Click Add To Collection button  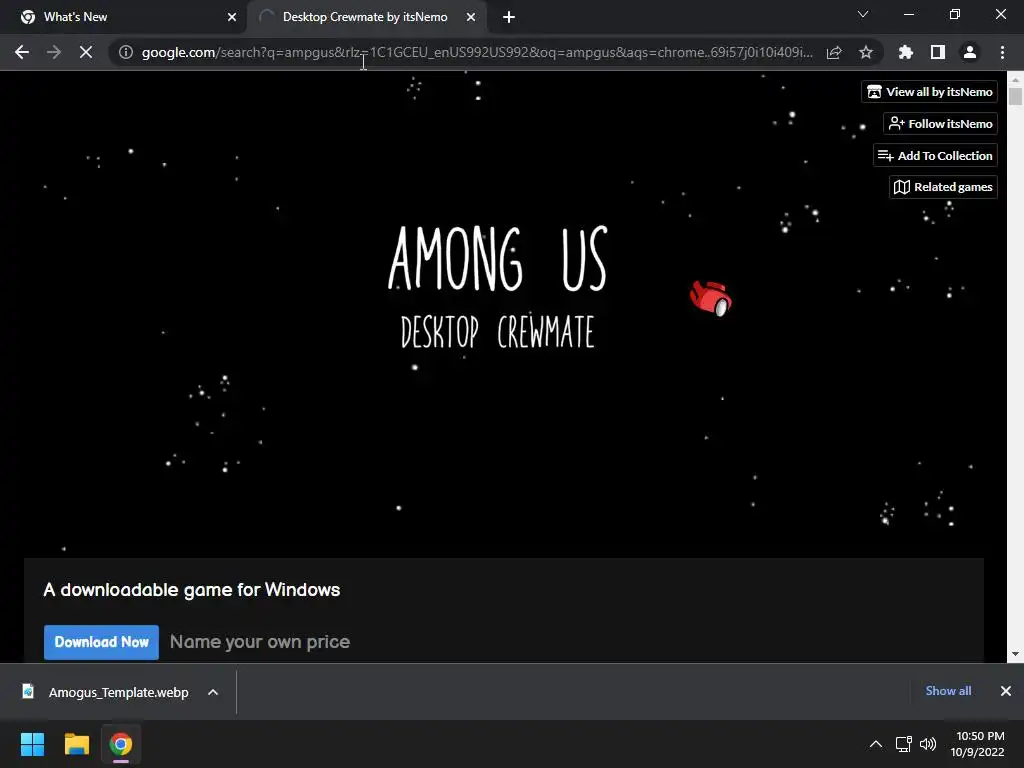[x=935, y=155]
